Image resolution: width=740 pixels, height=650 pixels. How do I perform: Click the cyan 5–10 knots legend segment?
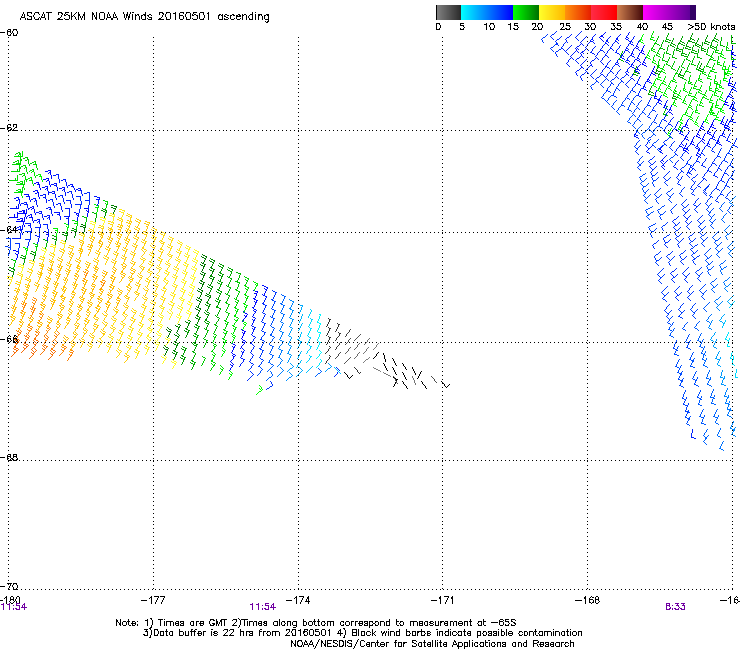474,12
